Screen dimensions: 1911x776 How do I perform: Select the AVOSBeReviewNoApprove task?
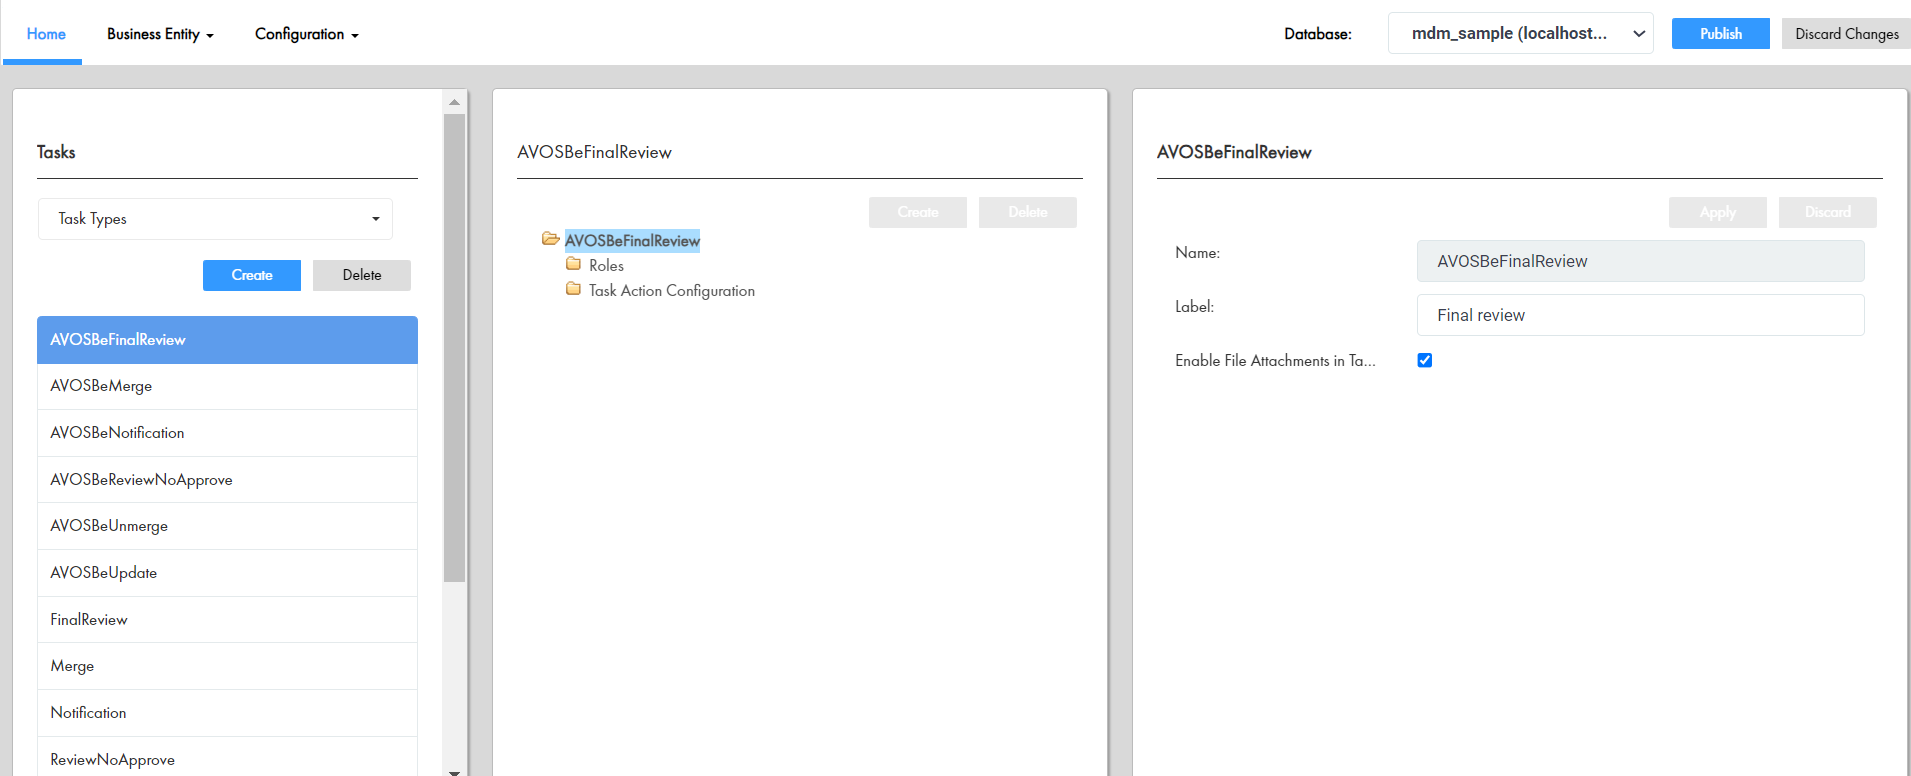[x=227, y=480]
